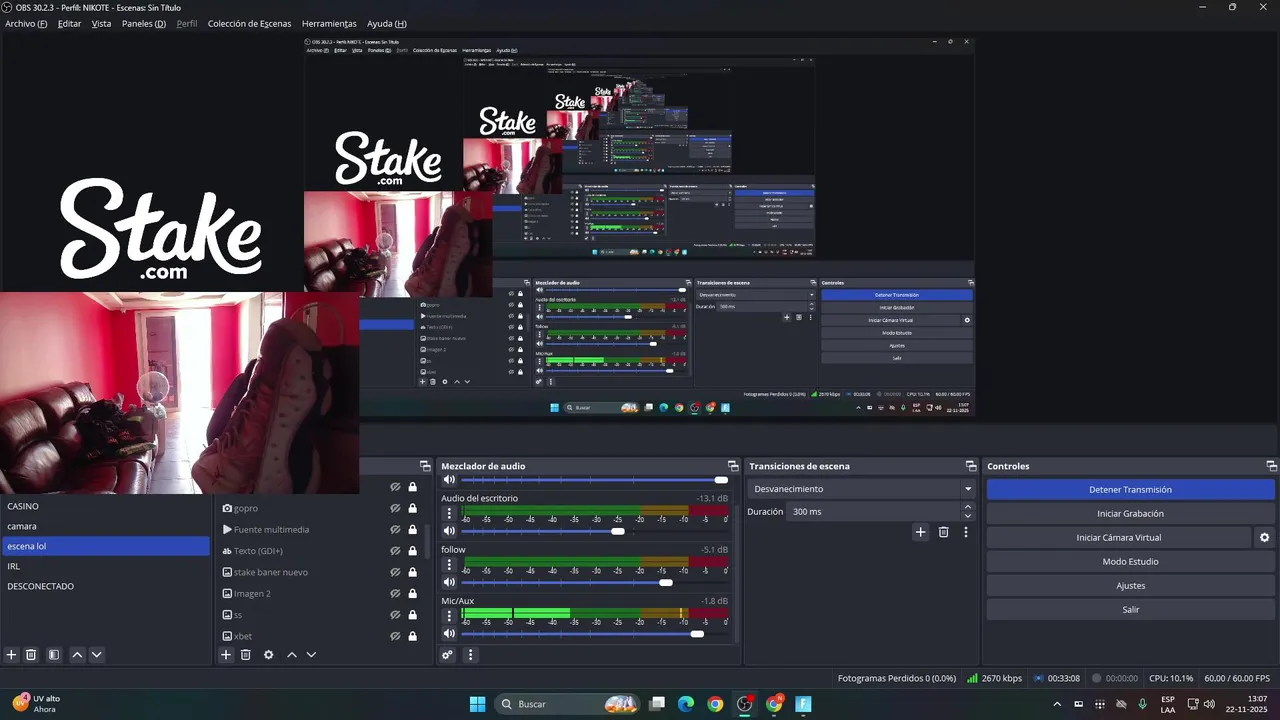Click the Salir button

click(x=1130, y=609)
